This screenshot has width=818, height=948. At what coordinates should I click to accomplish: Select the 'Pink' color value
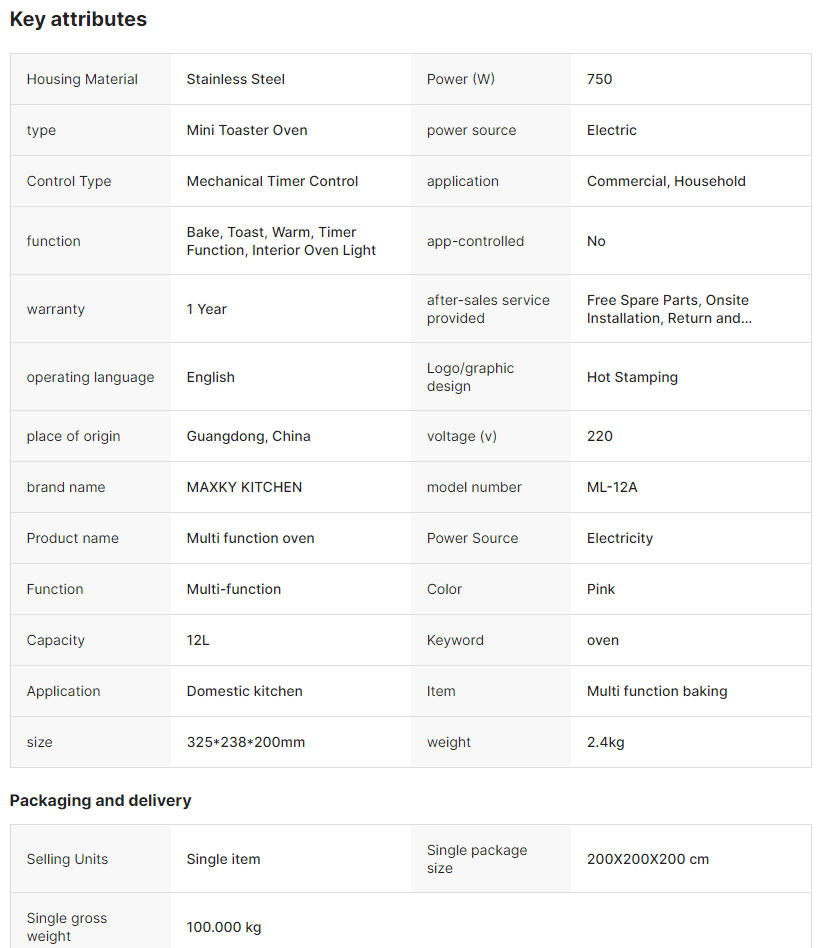601,589
